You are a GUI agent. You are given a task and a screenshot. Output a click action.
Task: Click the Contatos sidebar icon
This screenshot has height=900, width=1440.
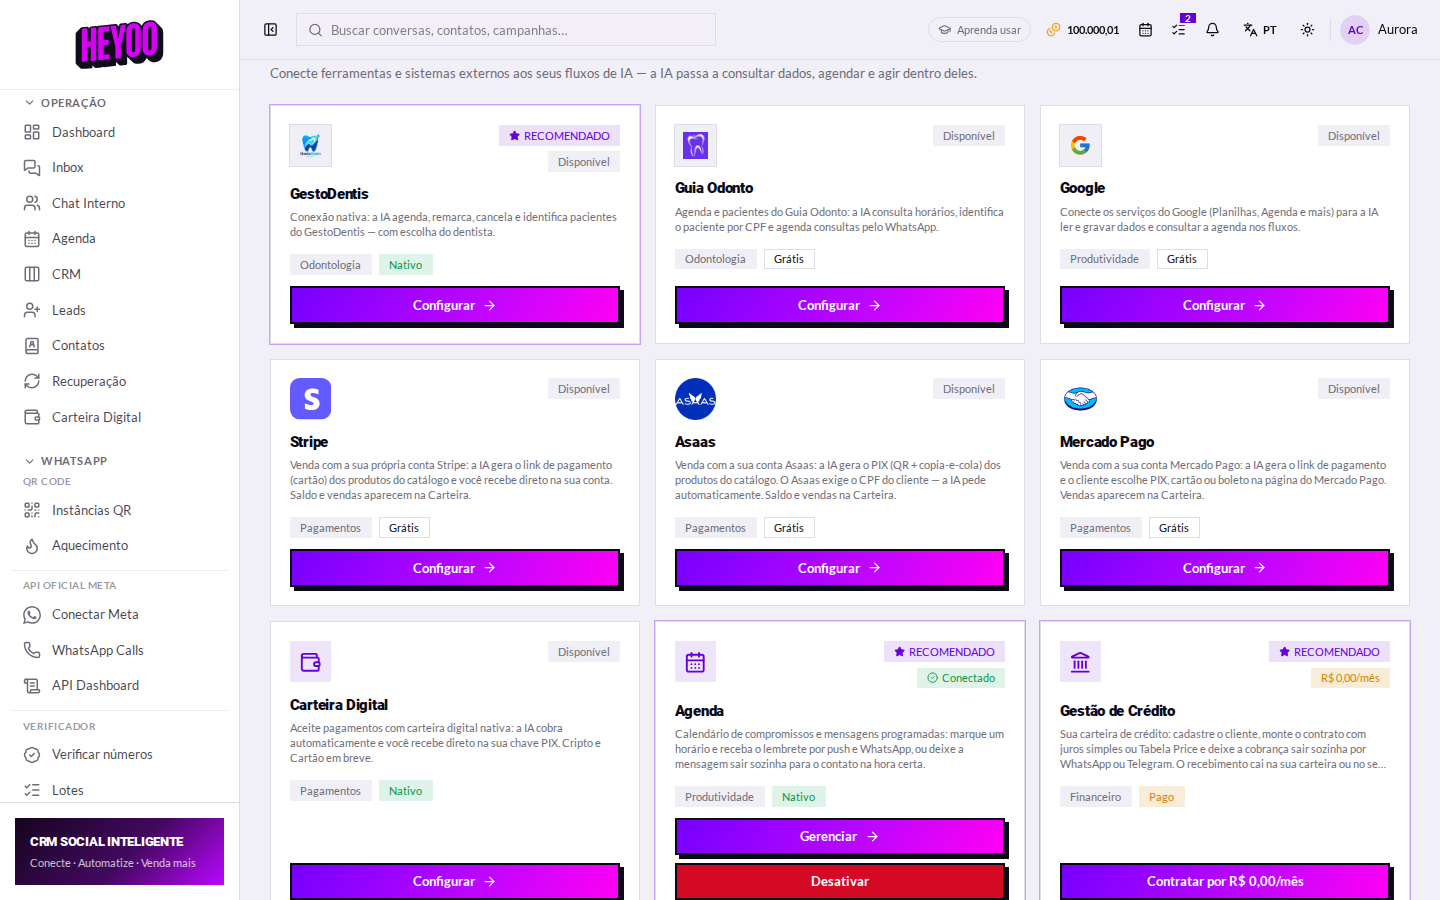[32, 345]
